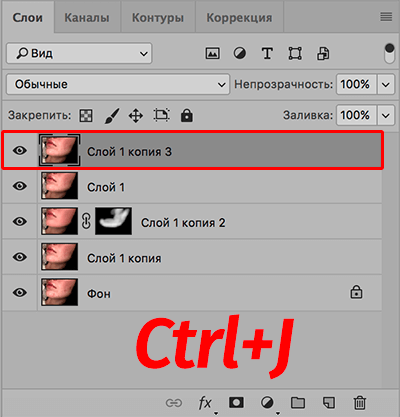Switch to the Каналы tab
This screenshot has width=400, height=417.
coord(87,18)
